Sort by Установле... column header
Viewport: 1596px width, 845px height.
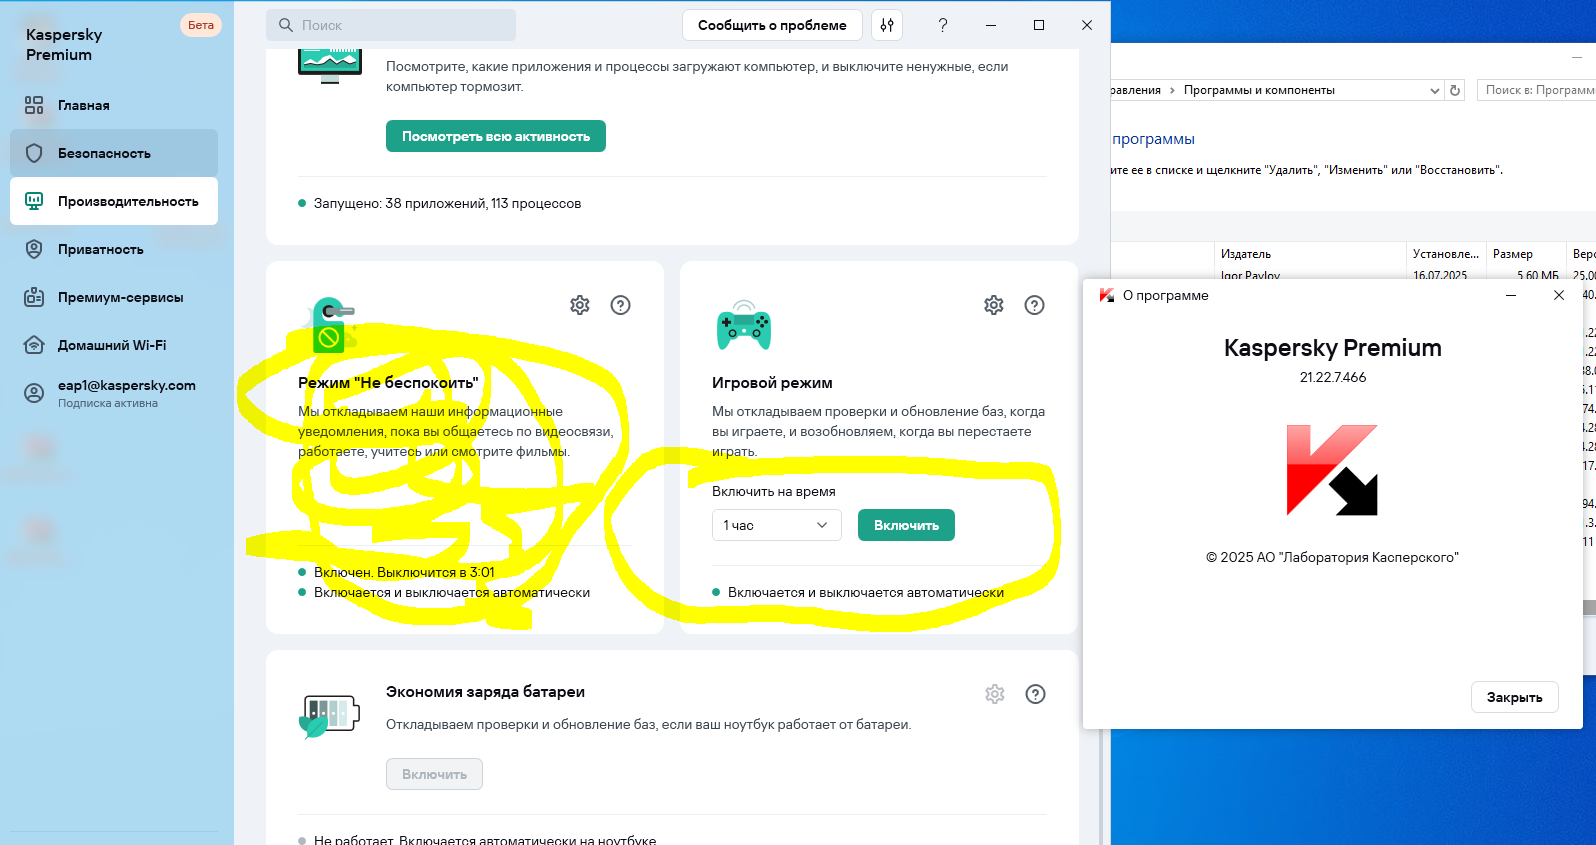pos(1446,254)
